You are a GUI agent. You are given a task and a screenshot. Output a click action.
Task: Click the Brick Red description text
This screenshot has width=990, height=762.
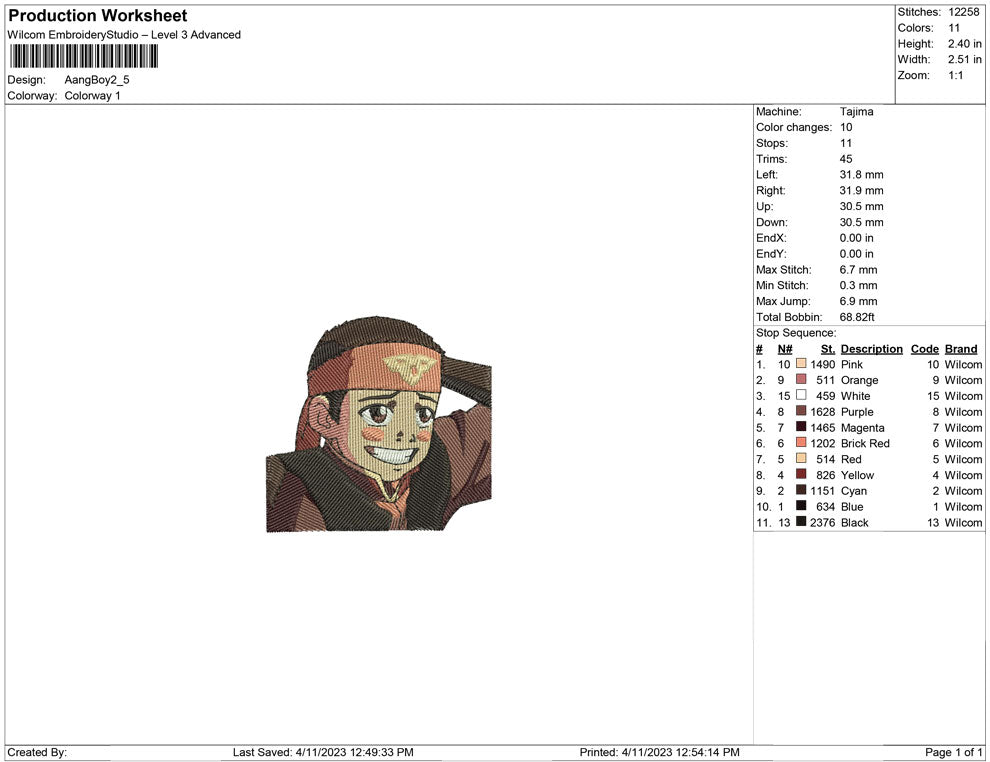pyautogui.click(x=865, y=443)
